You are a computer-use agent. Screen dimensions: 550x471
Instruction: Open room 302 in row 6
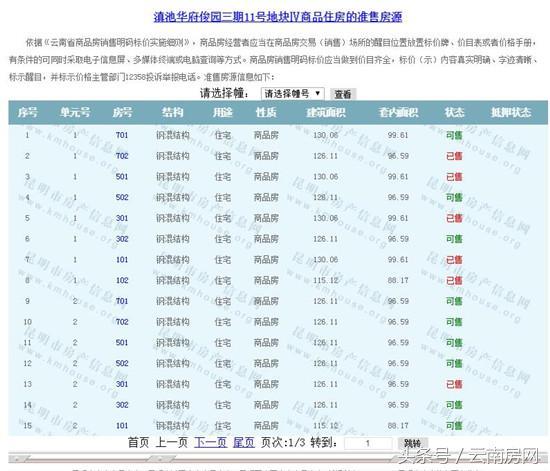pos(122,239)
